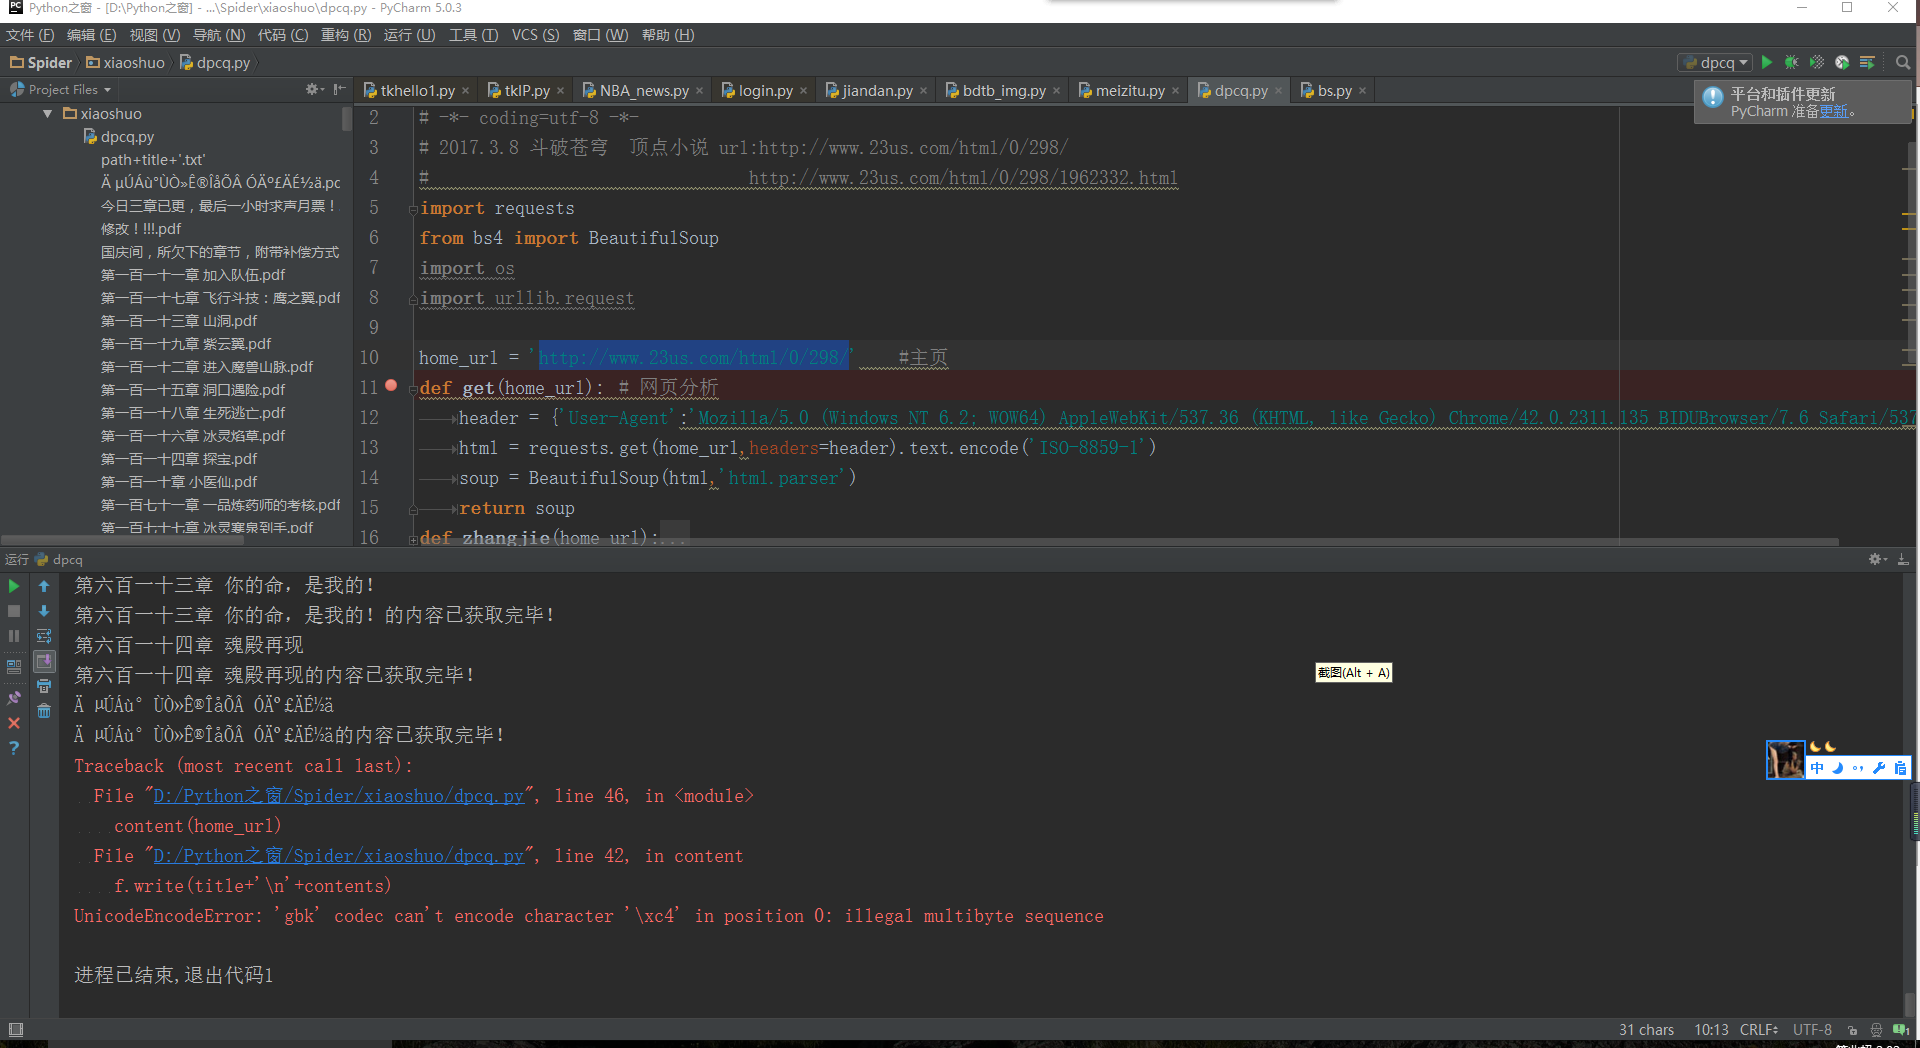Jump down the stack trace arrow
This screenshot has width=1920, height=1048.
44,611
